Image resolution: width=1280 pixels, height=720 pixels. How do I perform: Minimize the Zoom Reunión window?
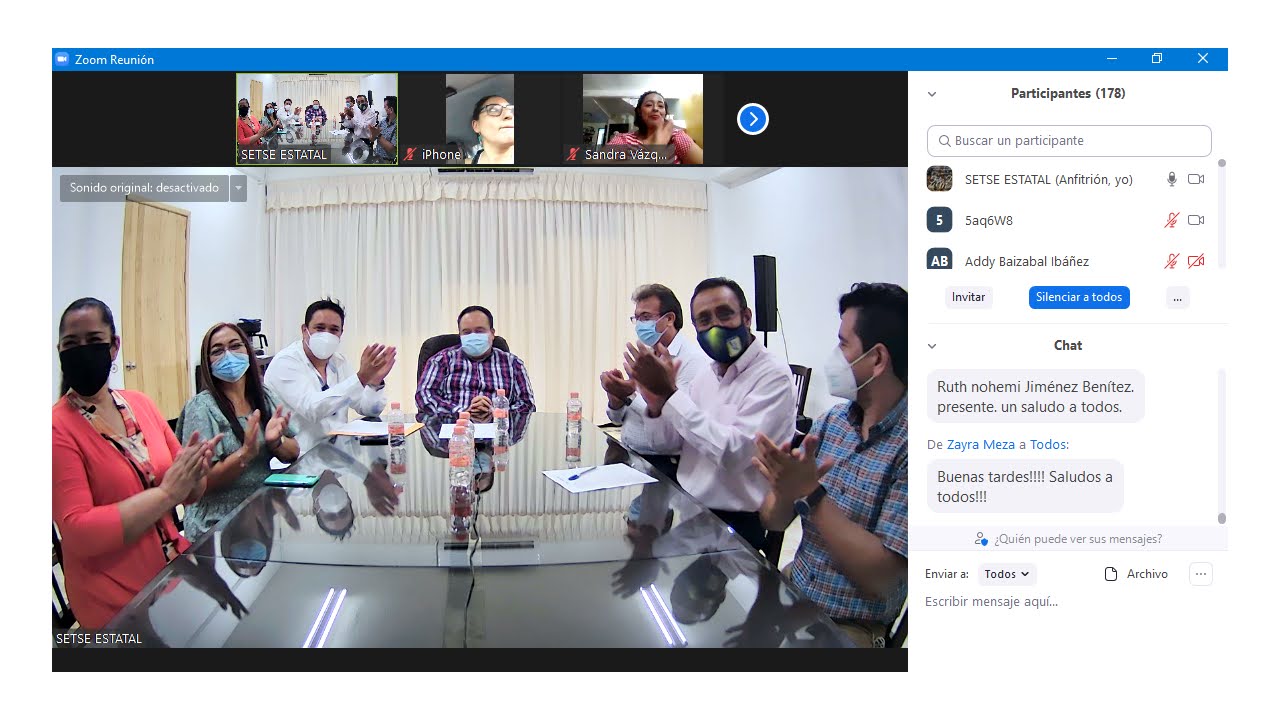(1111, 59)
